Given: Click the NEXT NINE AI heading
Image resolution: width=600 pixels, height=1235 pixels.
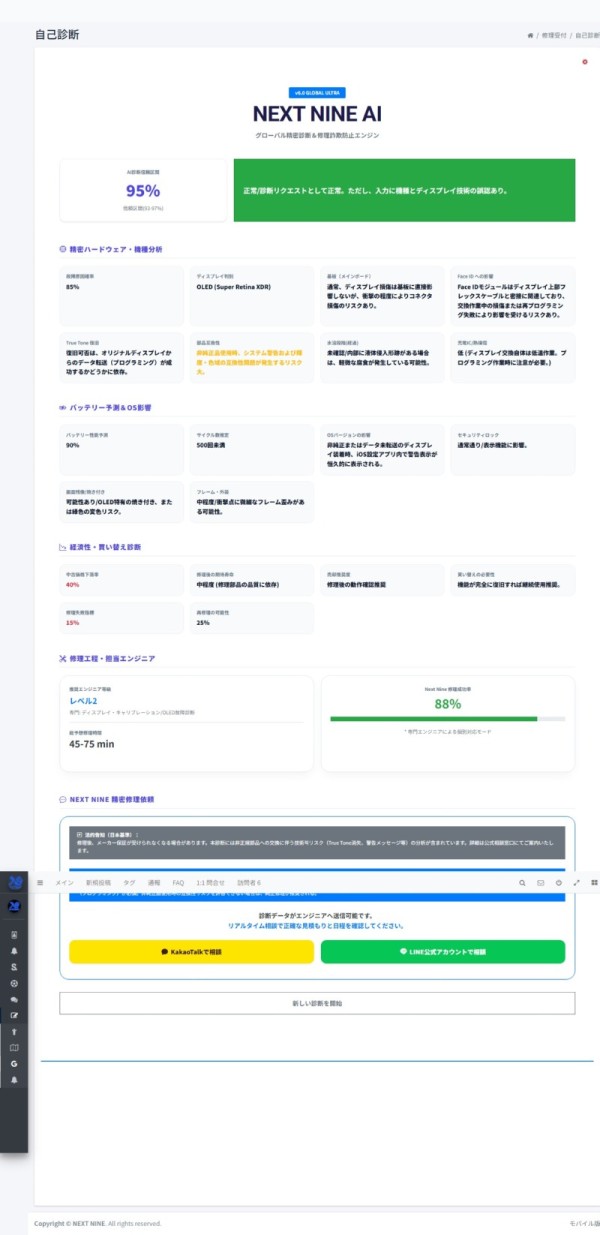Looking at the screenshot, I should (x=316, y=114).
